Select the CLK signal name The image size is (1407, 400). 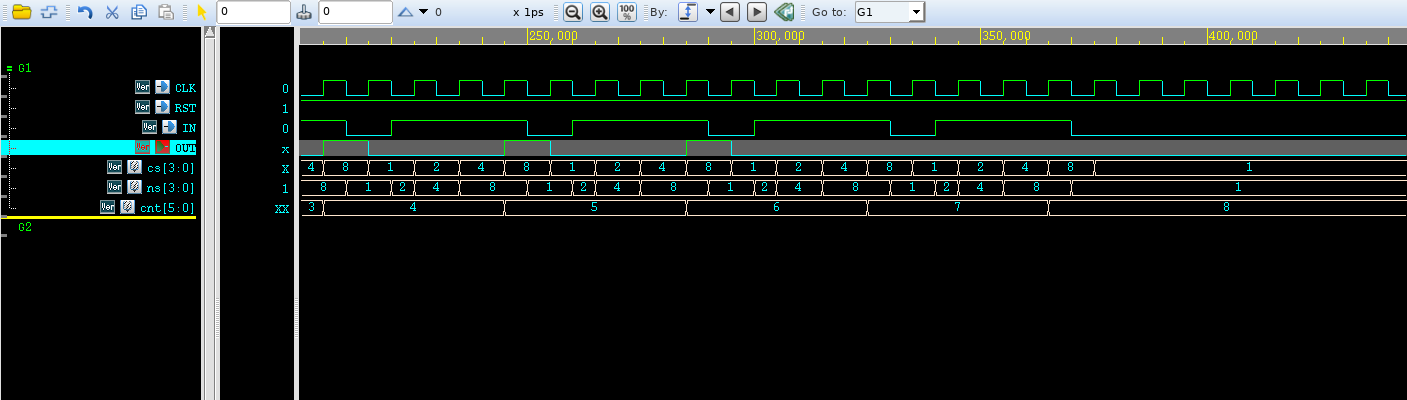(x=185, y=88)
